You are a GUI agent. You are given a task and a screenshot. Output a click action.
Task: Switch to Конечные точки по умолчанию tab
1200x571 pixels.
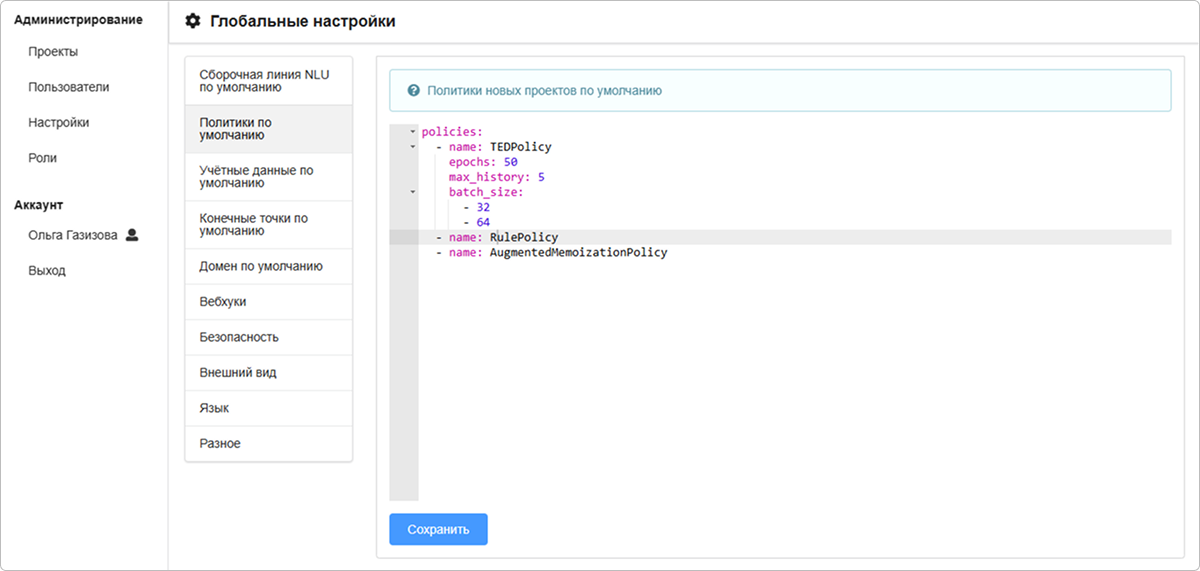click(x=268, y=225)
